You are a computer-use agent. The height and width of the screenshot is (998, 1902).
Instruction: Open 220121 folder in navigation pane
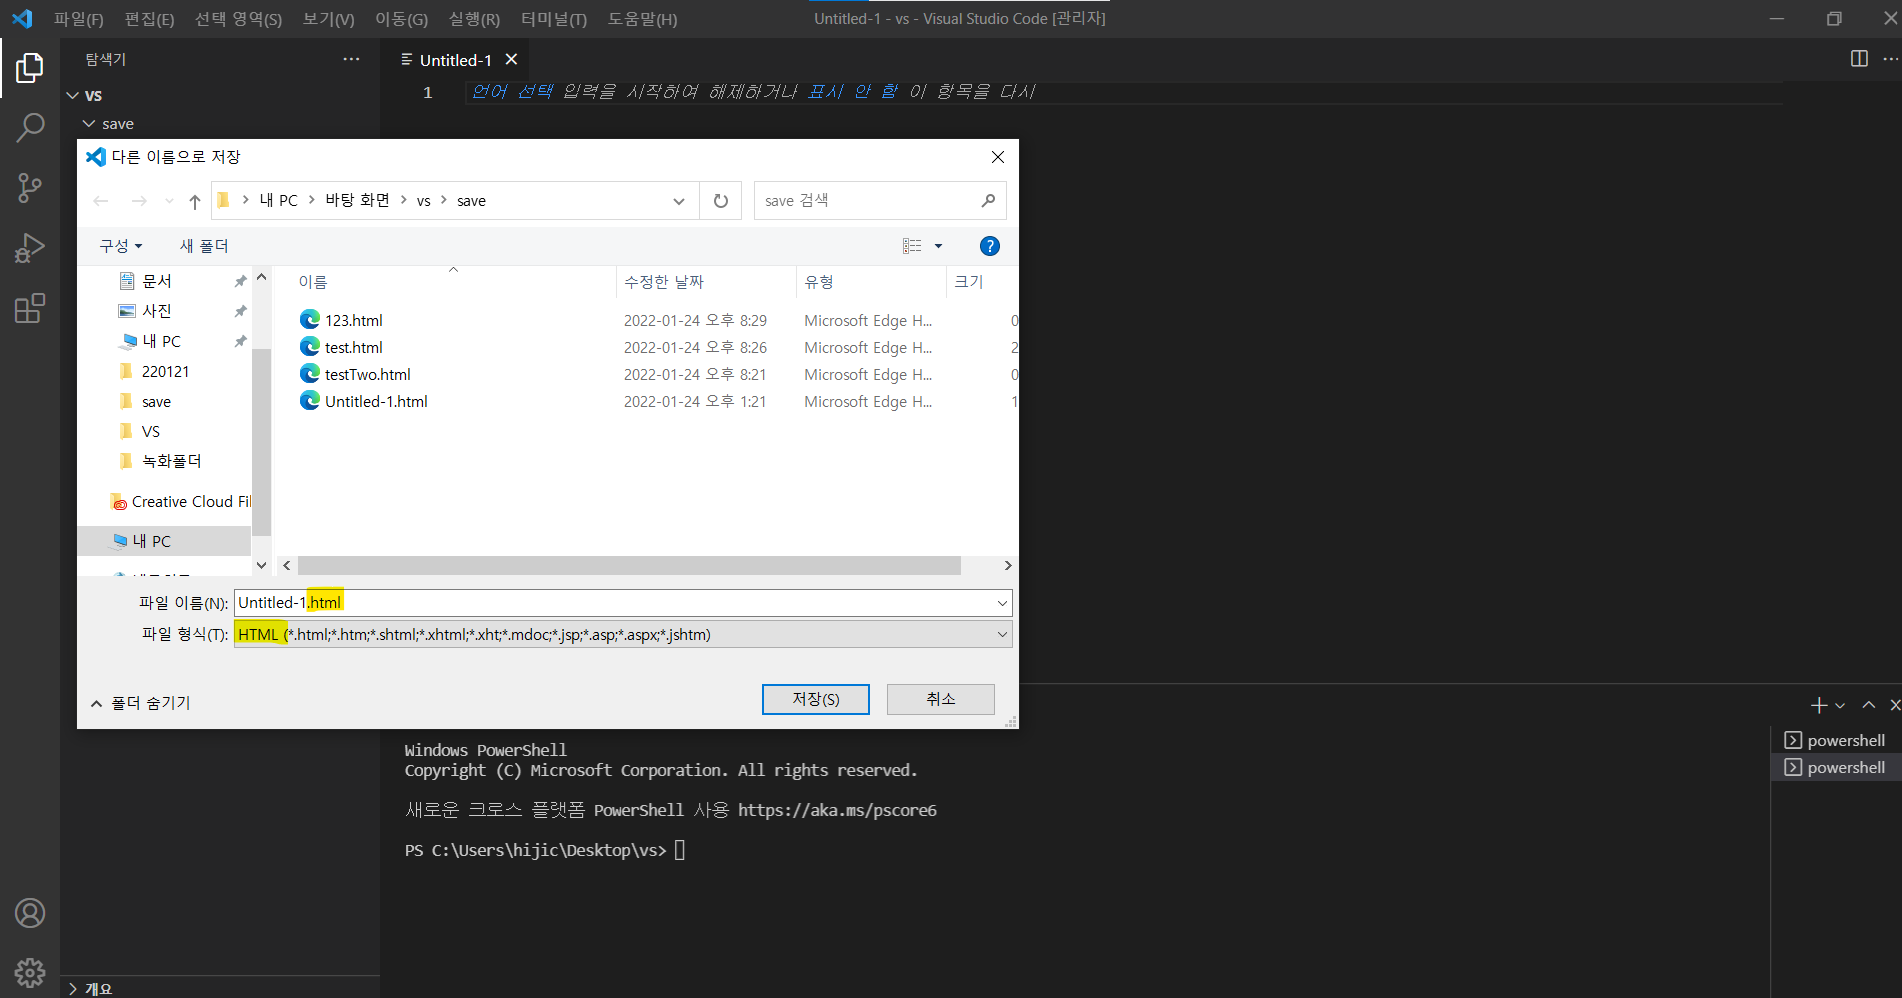click(x=164, y=371)
